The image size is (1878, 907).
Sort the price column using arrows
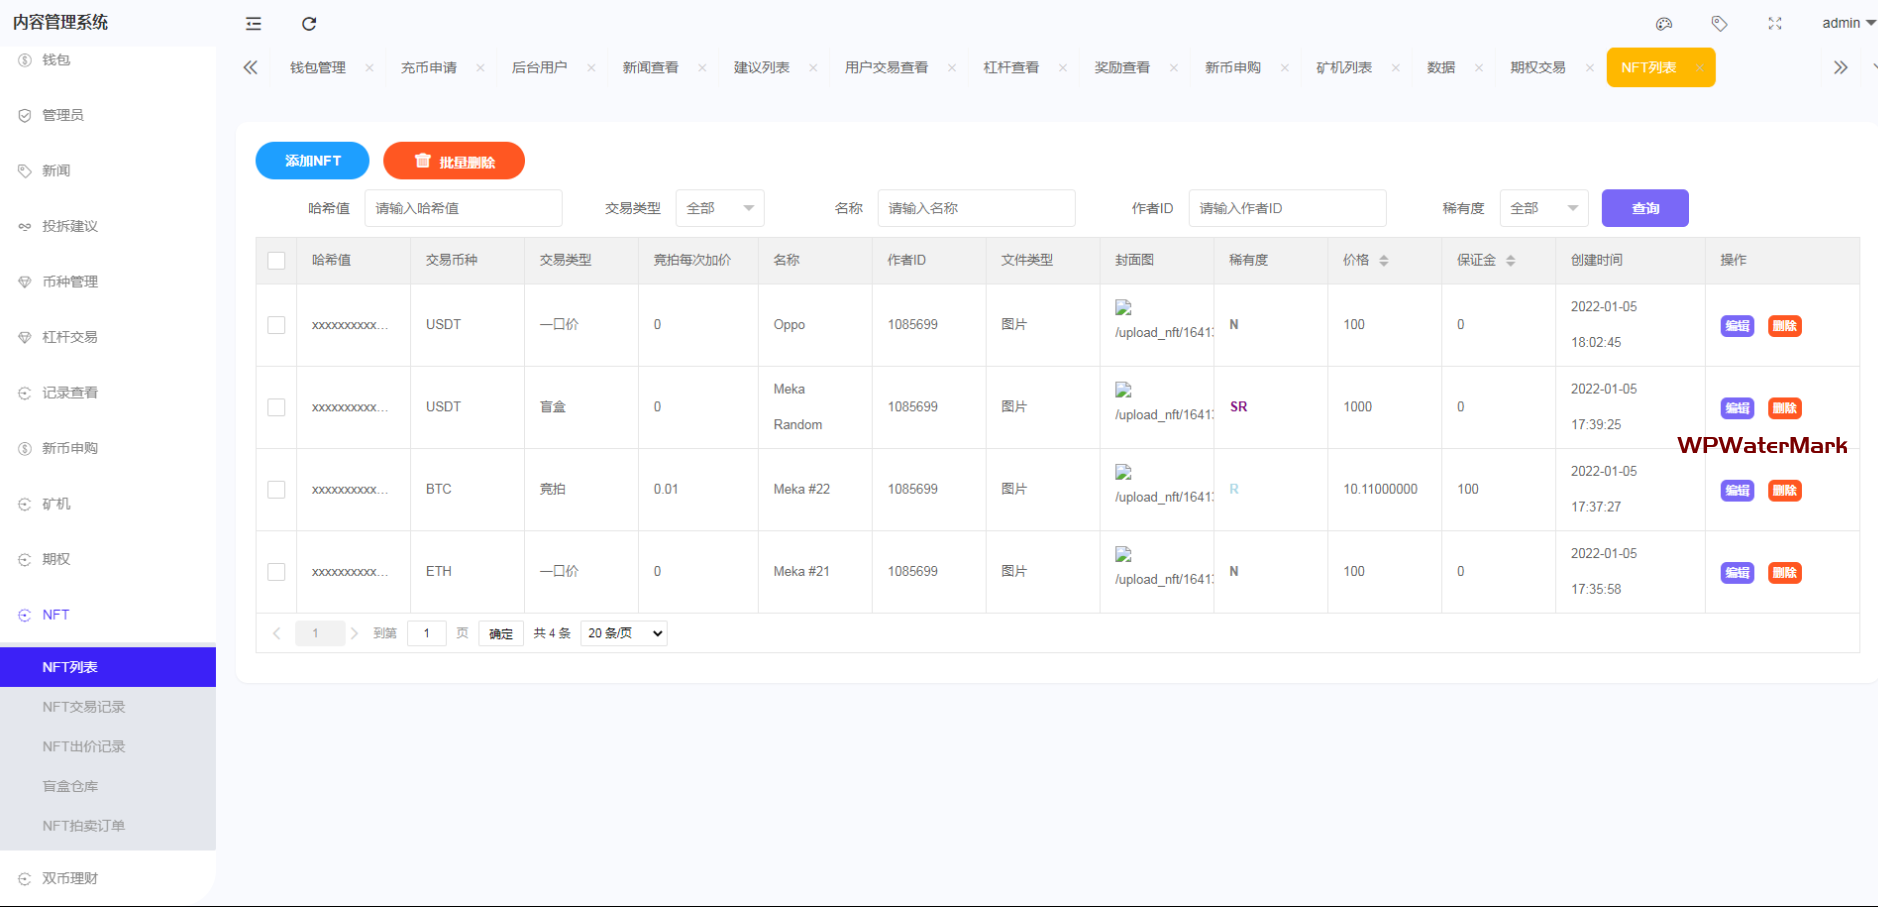pos(1384,260)
